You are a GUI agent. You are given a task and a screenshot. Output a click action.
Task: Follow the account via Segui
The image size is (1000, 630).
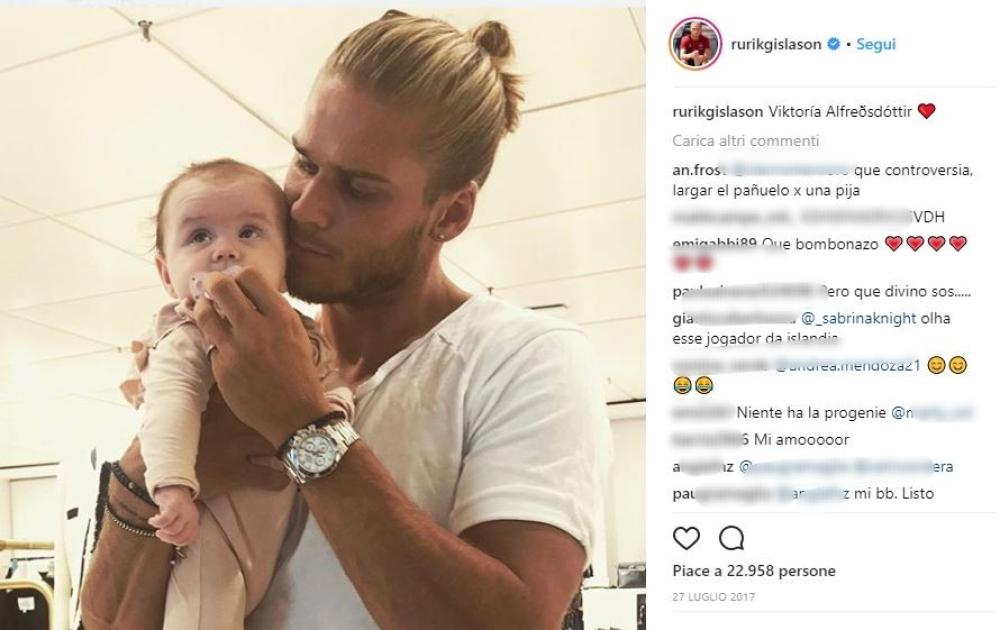(x=876, y=44)
